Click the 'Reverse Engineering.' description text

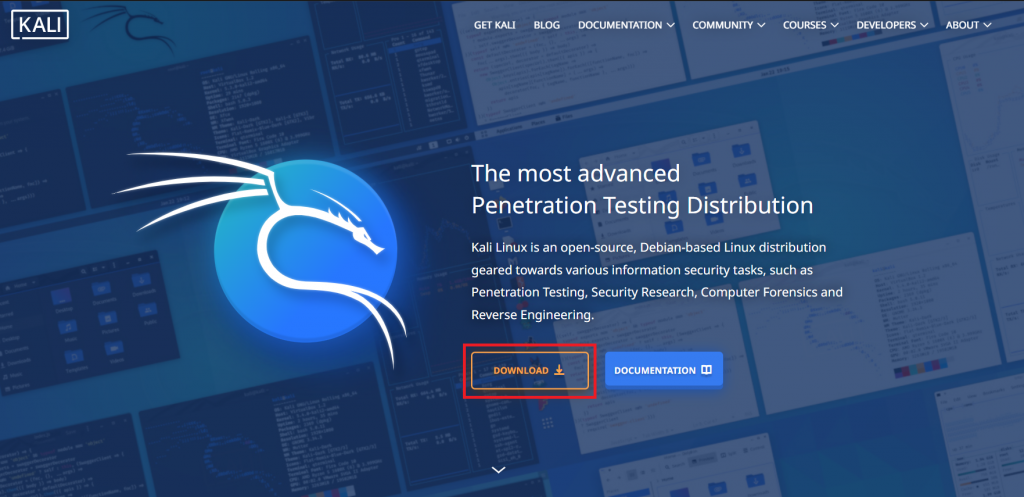point(532,315)
